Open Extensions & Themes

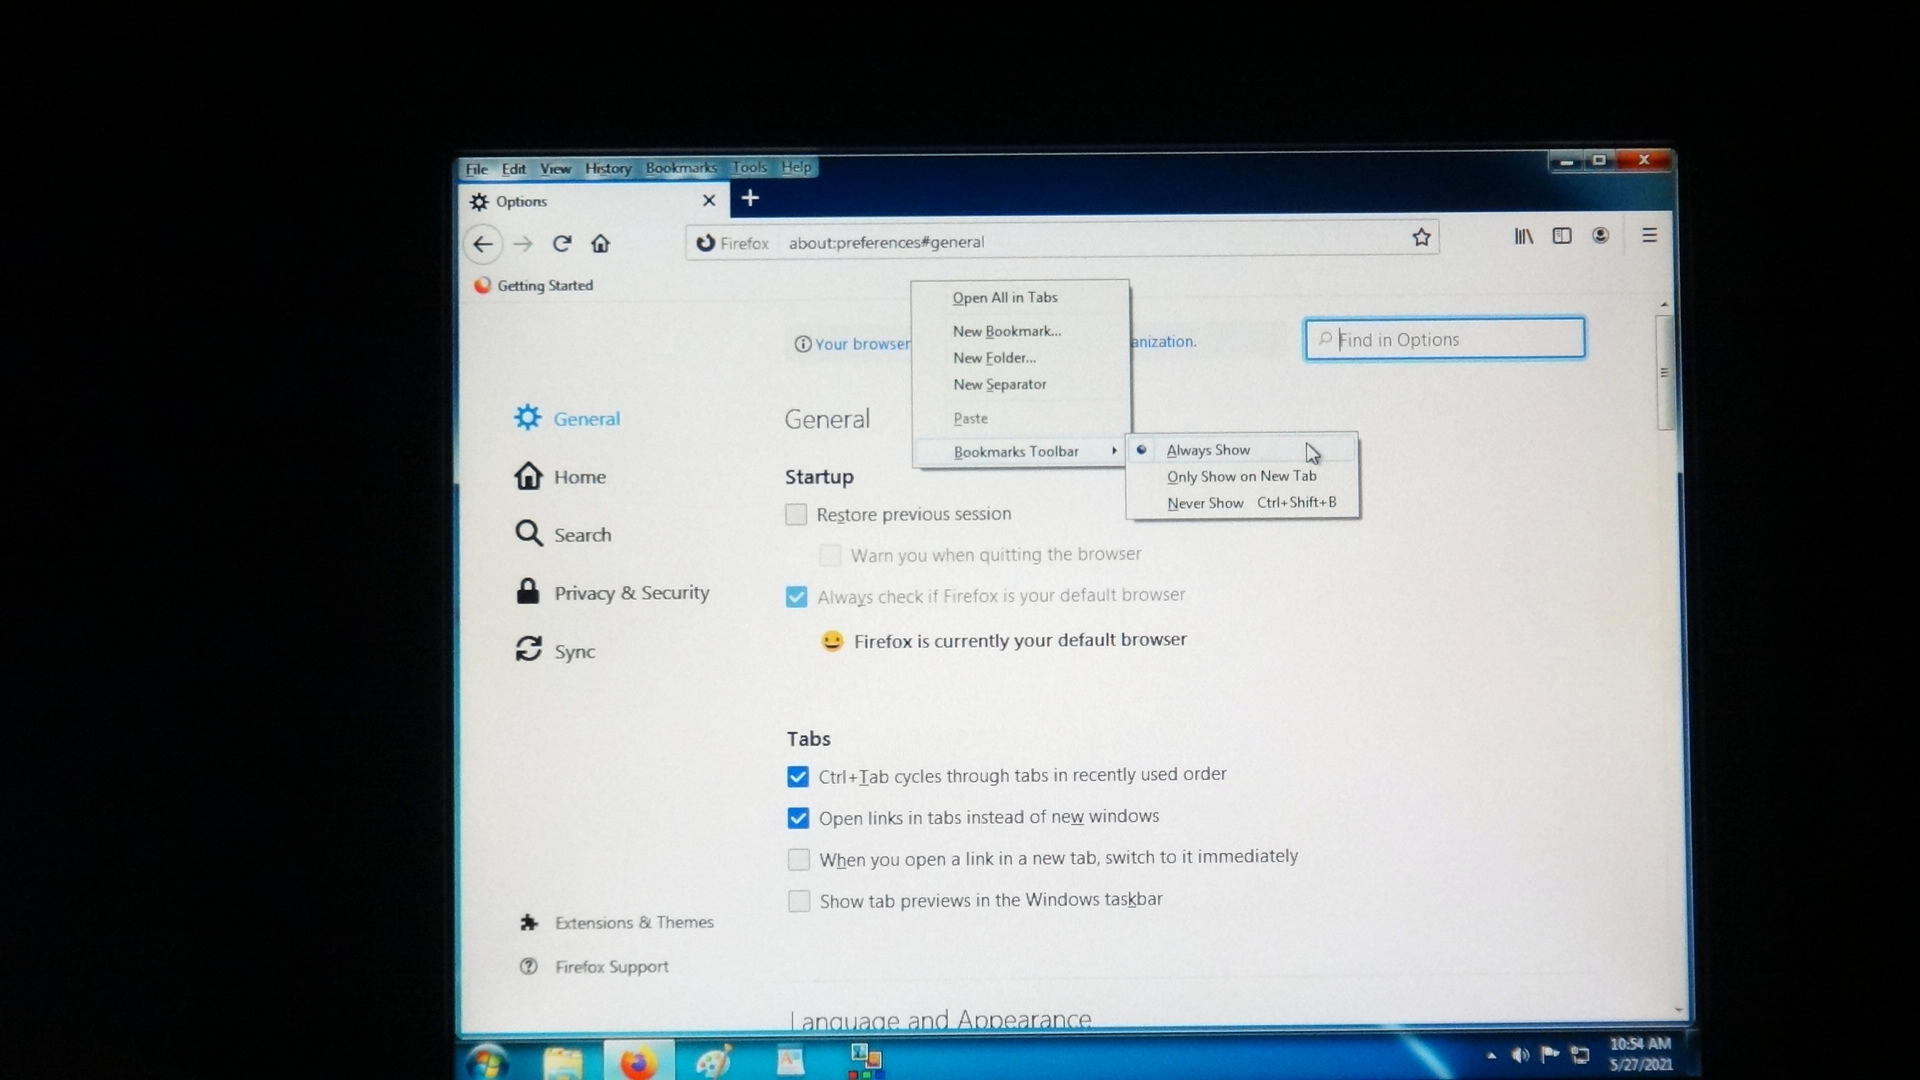pos(617,922)
